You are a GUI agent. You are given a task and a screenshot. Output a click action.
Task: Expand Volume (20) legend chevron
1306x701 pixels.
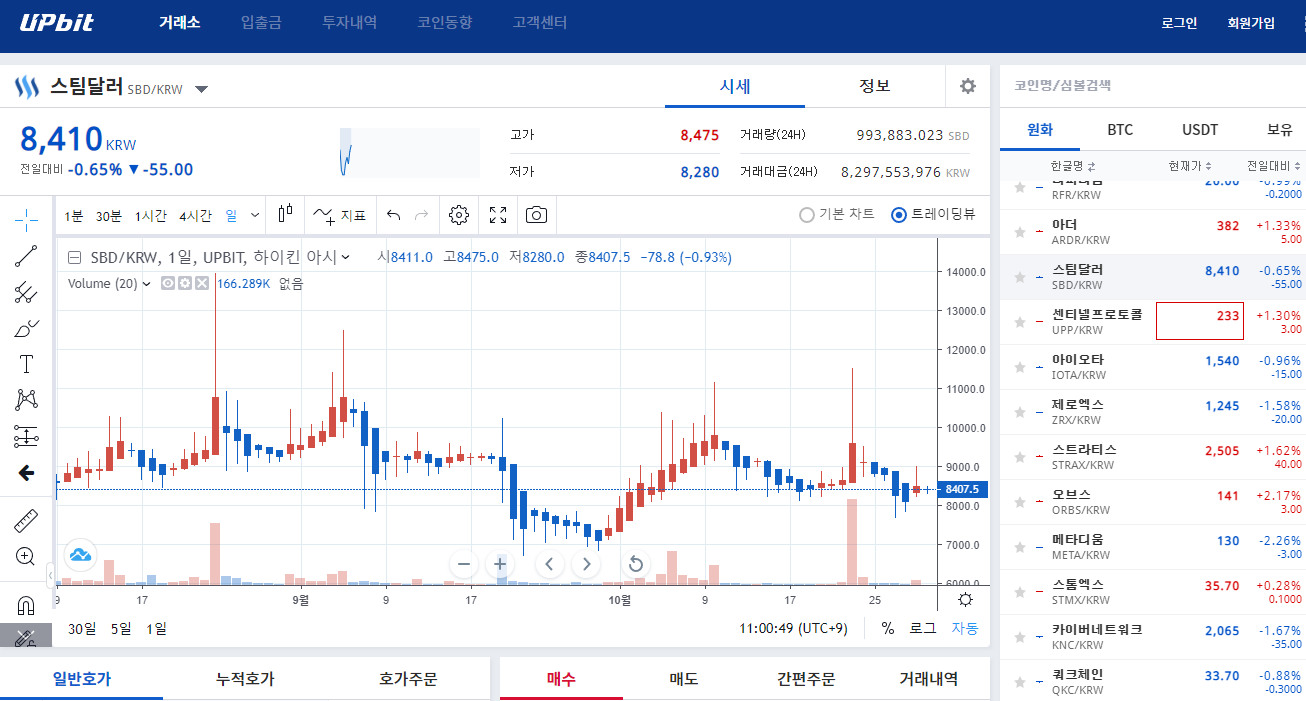click(x=147, y=283)
